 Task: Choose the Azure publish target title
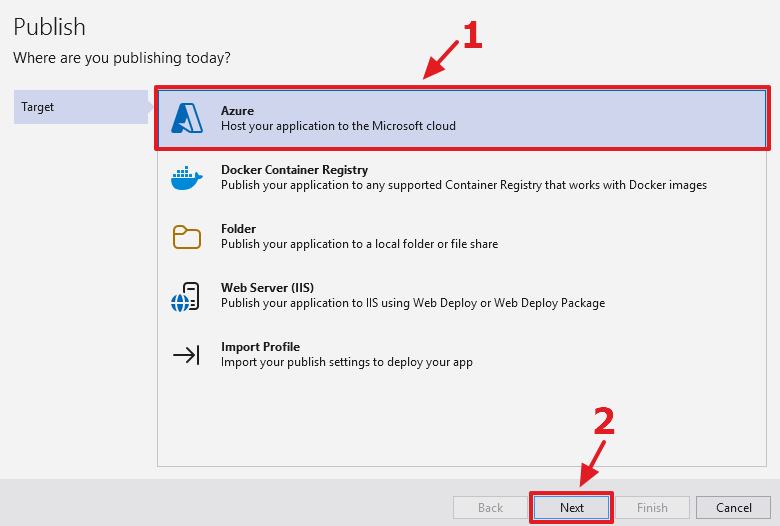(237, 111)
